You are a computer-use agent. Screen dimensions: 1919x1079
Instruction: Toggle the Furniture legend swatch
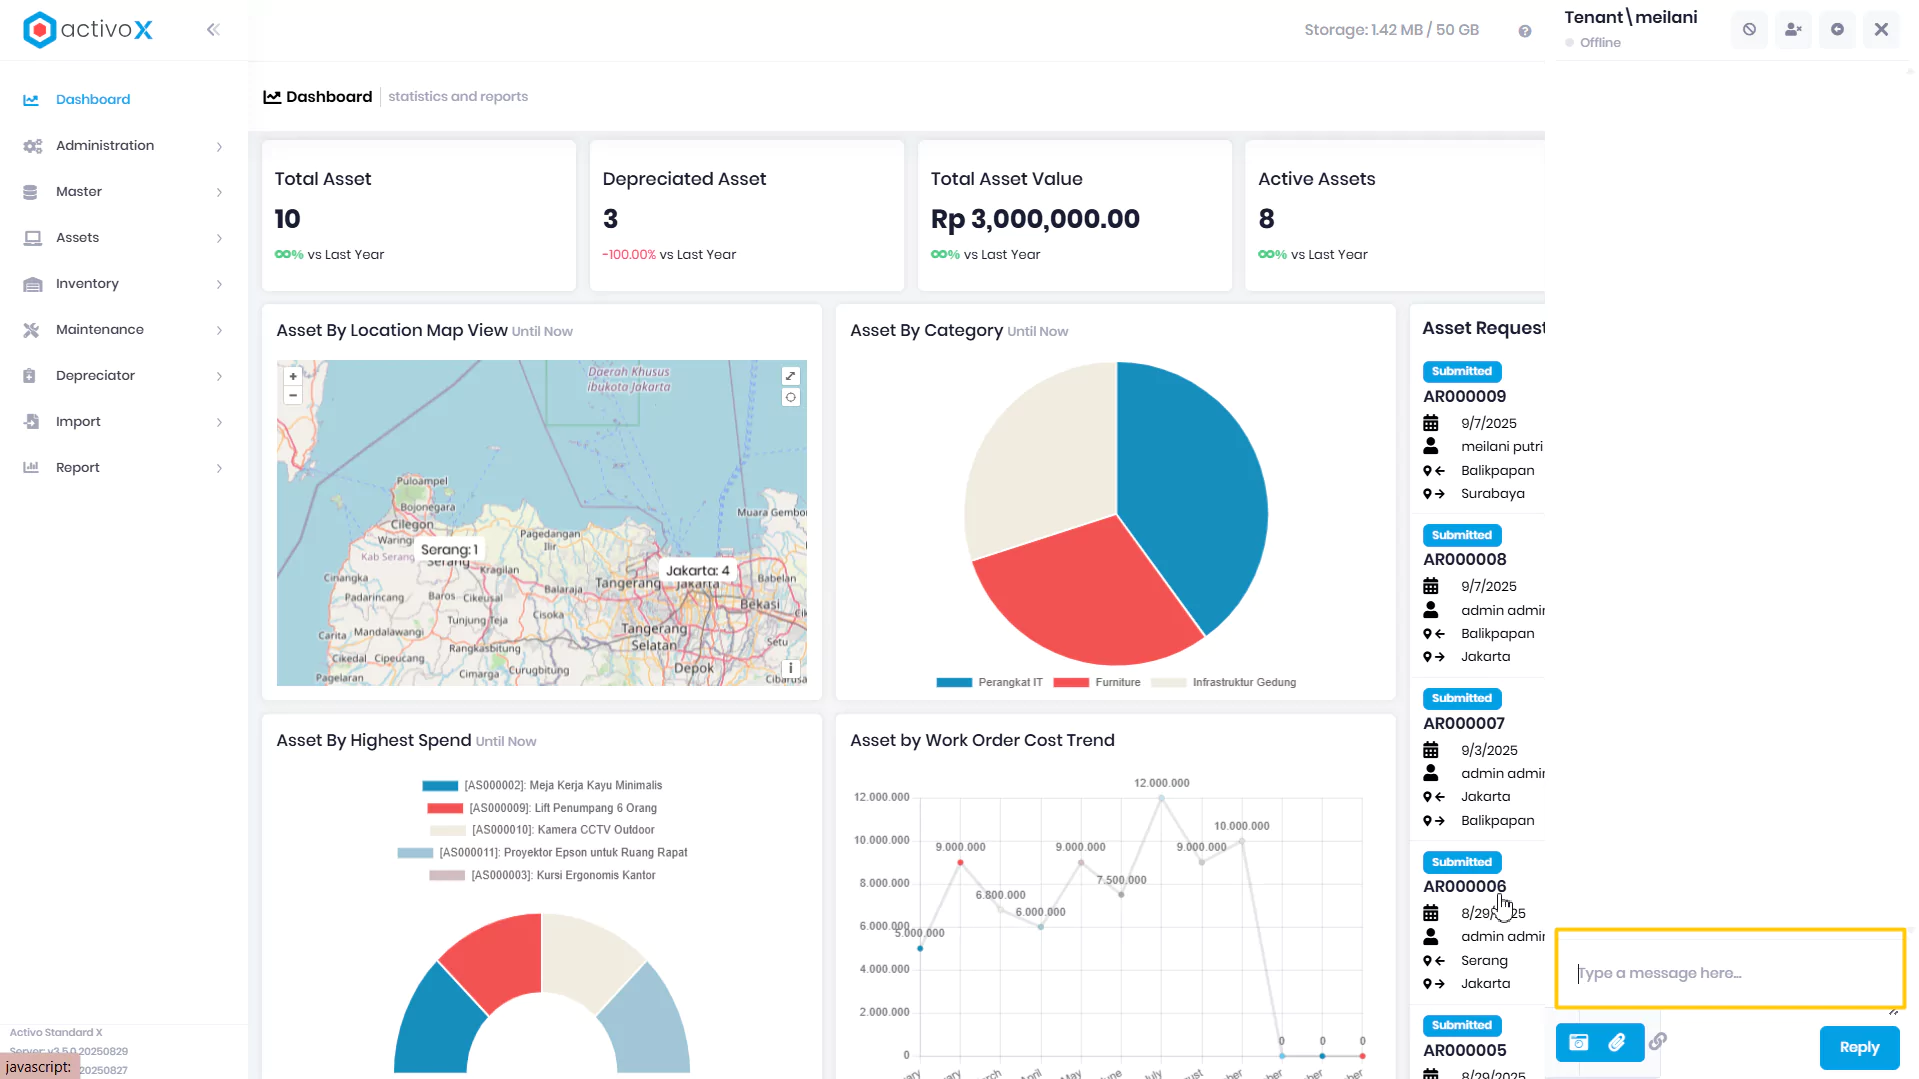[x=1071, y=683]
